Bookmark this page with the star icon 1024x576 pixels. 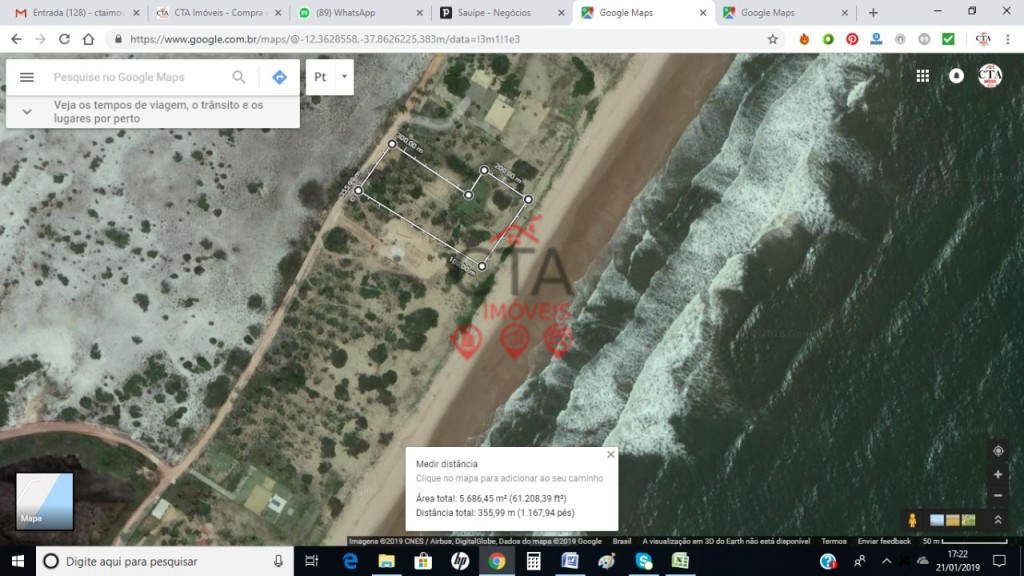click(x=772, y=39)
